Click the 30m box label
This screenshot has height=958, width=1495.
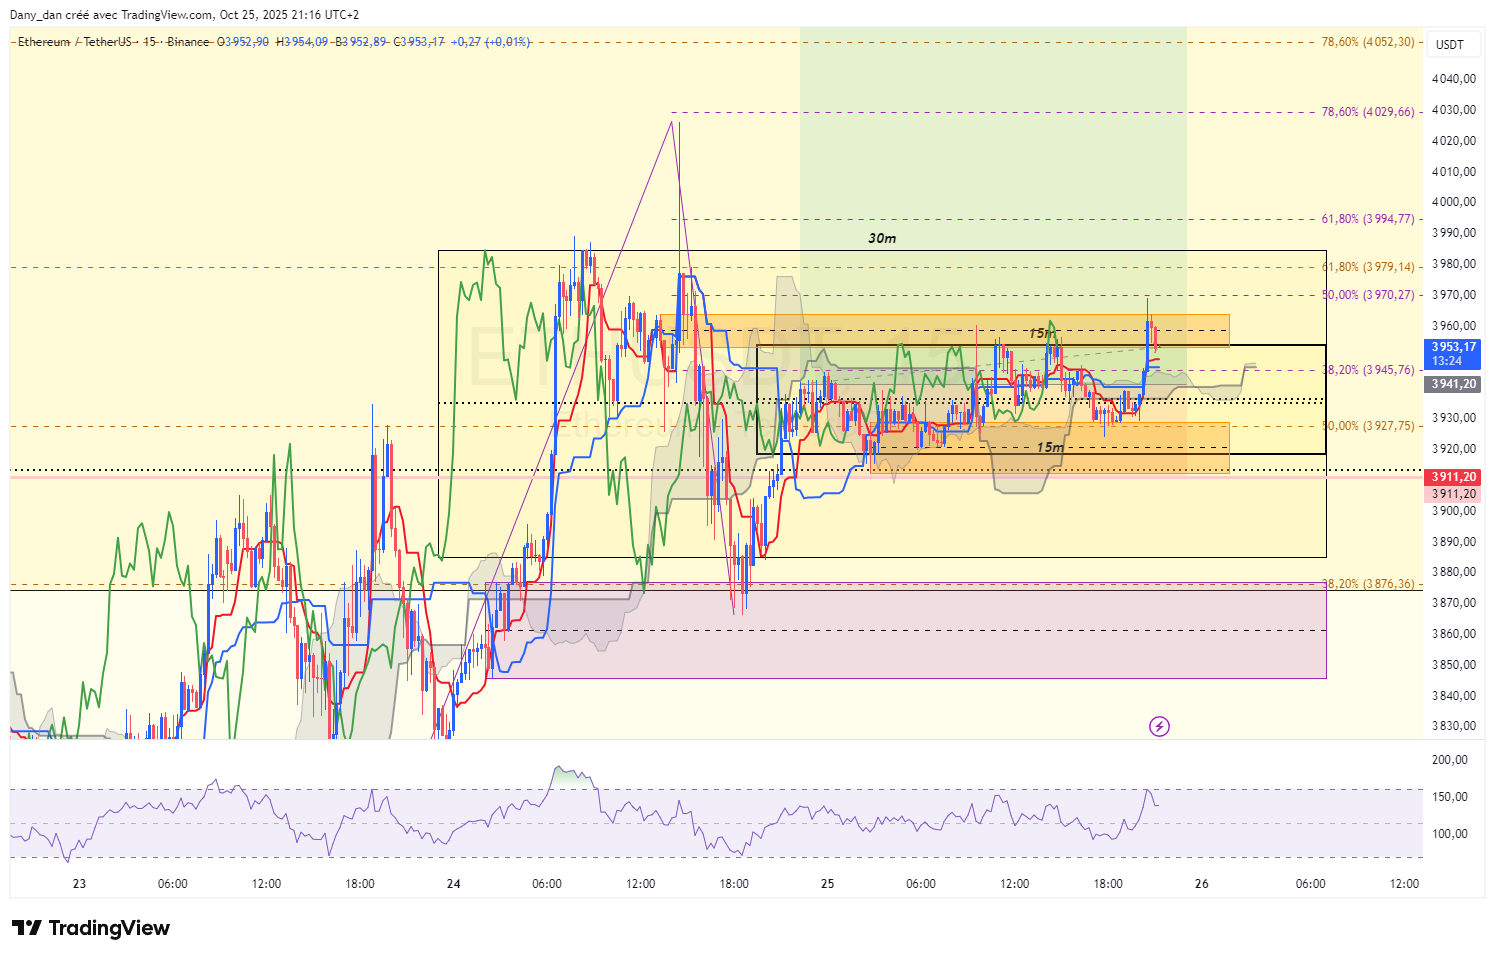point(882,238)
